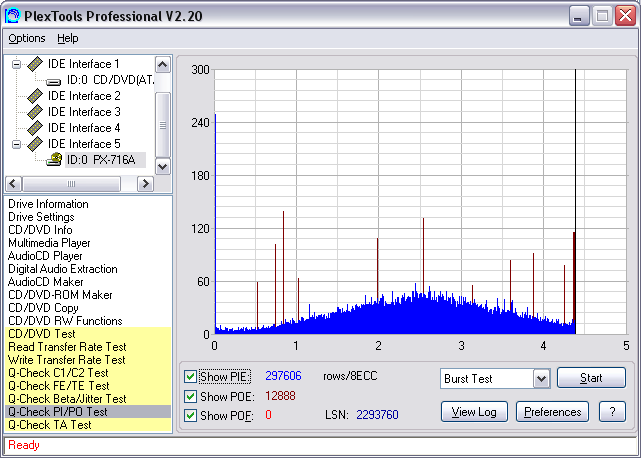Click the IDE Interface 5 chip icon
641x458 pixels.
pyautogui.click(x=35, y=144)
